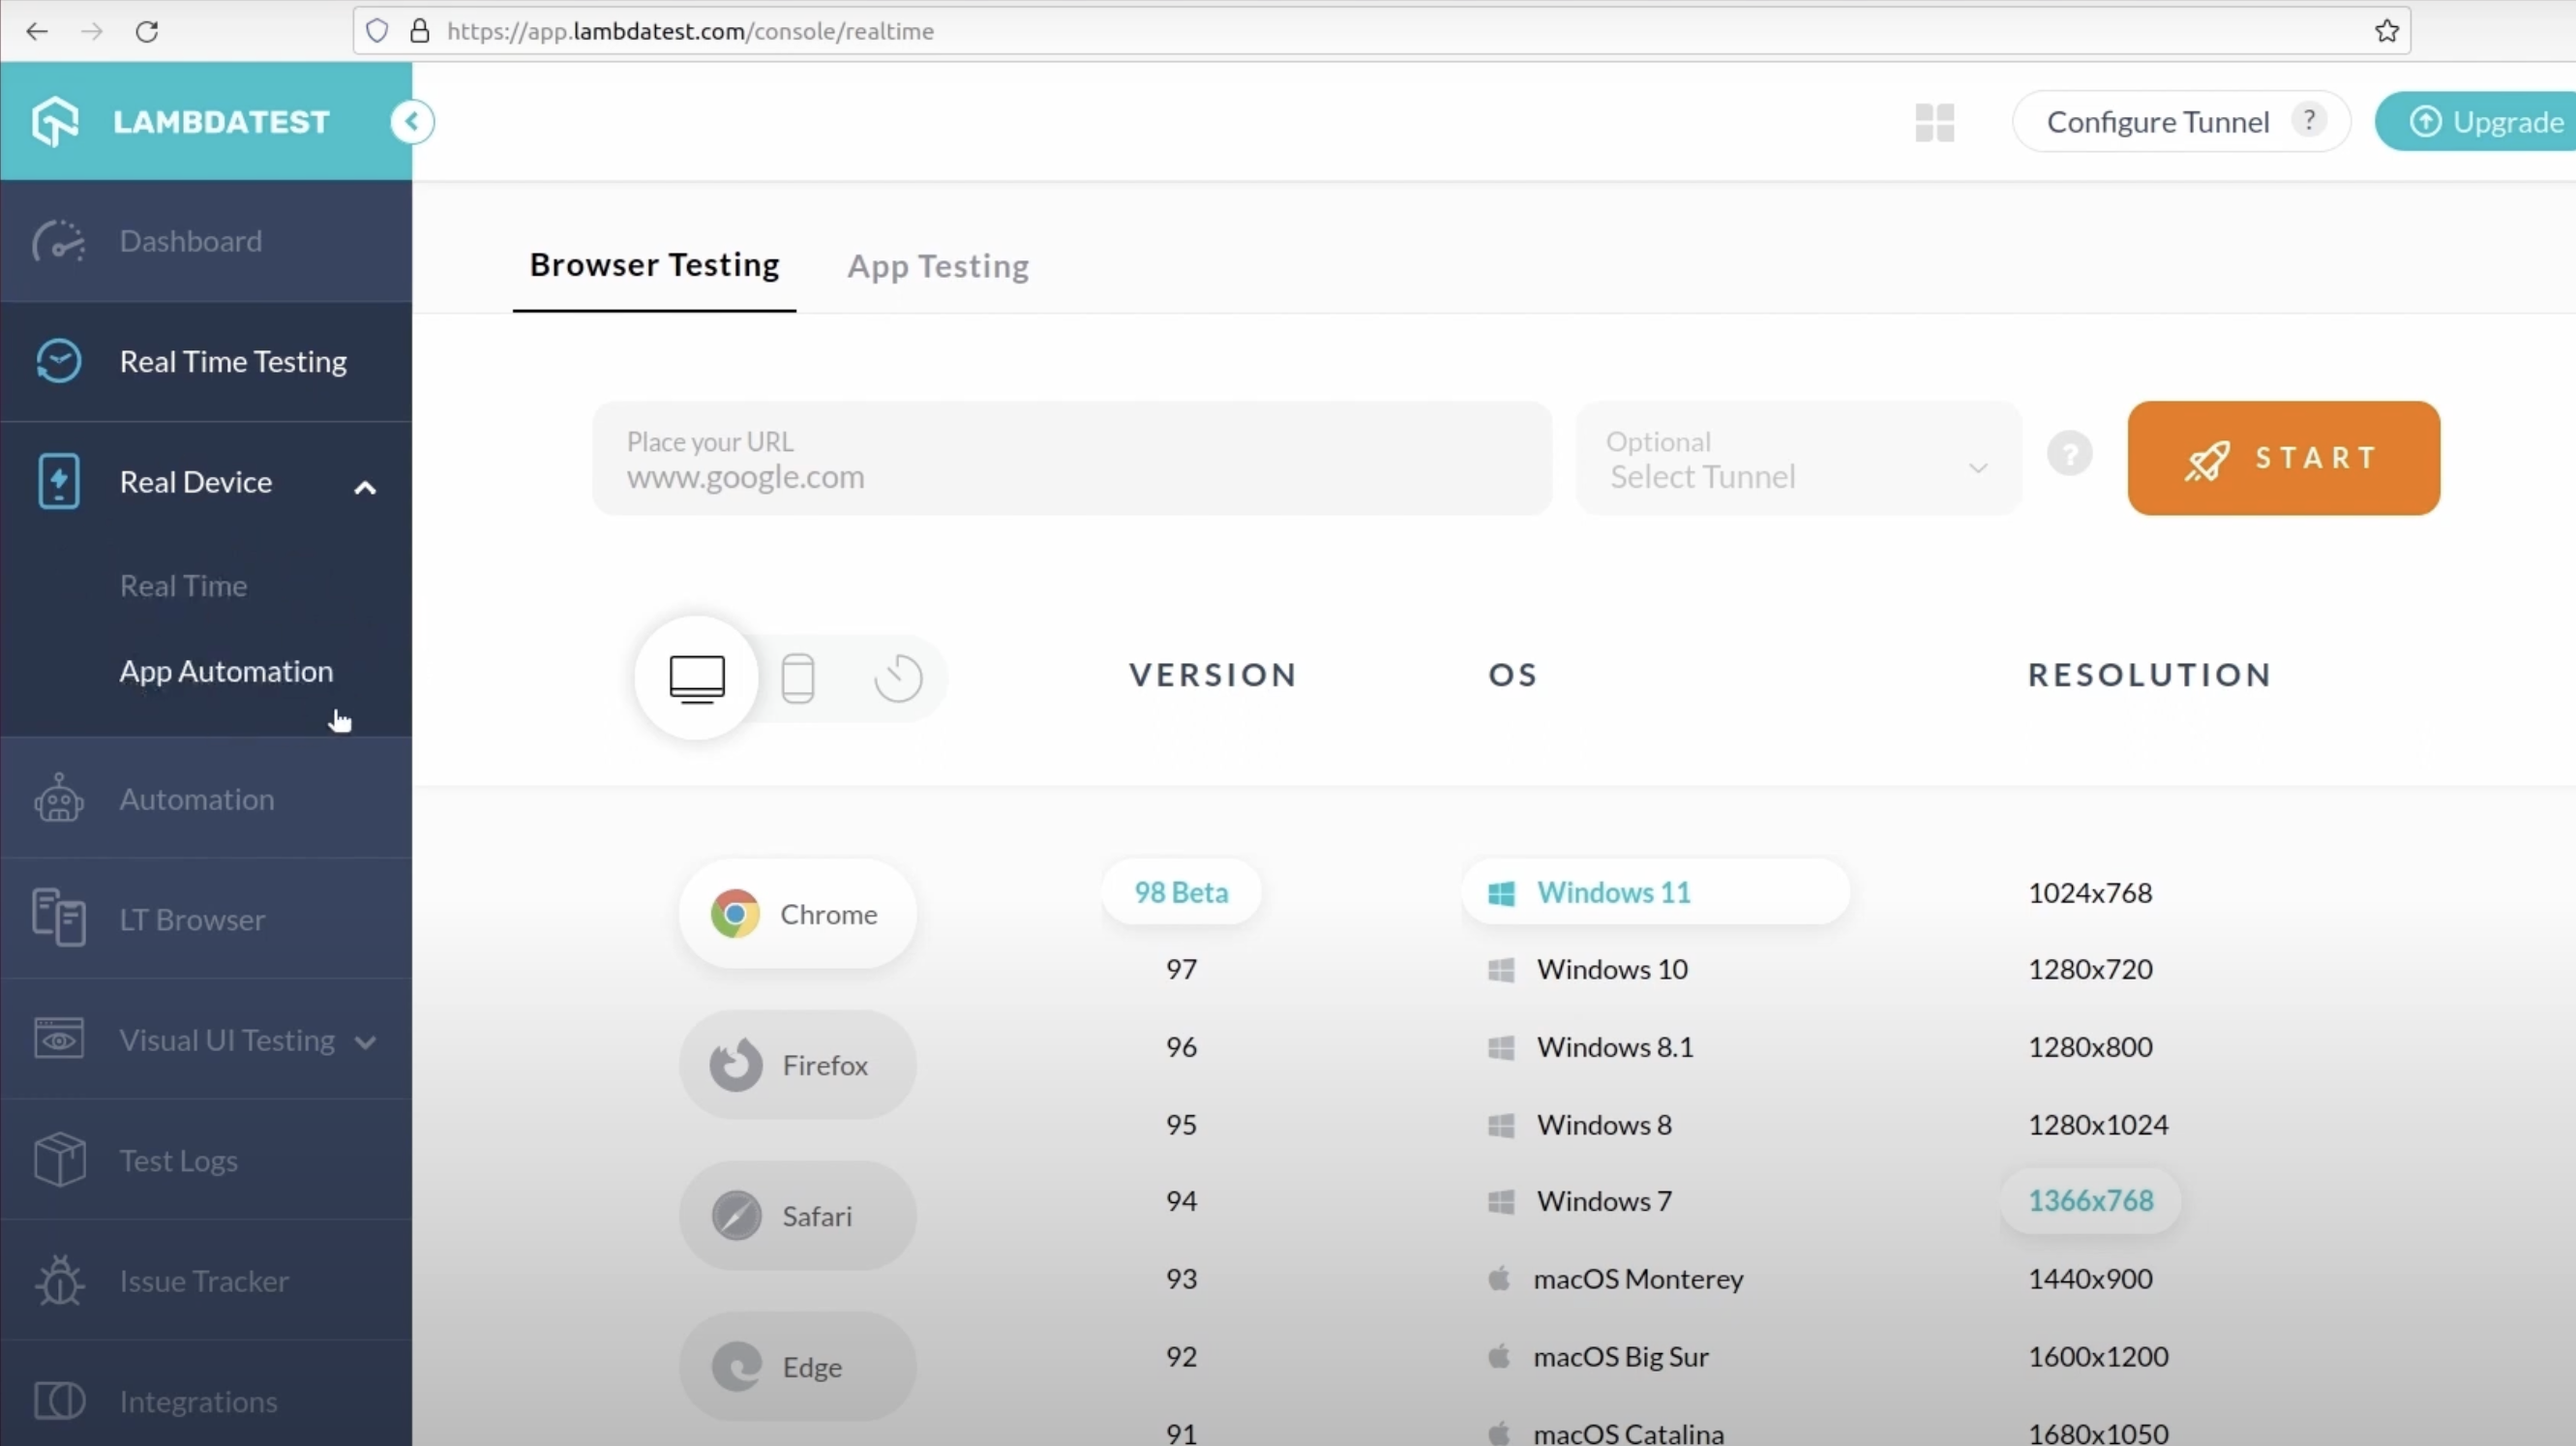Select macOS Monterey OS
Viewport: 2576px width, 1446px height.
coord(1616,1279)
